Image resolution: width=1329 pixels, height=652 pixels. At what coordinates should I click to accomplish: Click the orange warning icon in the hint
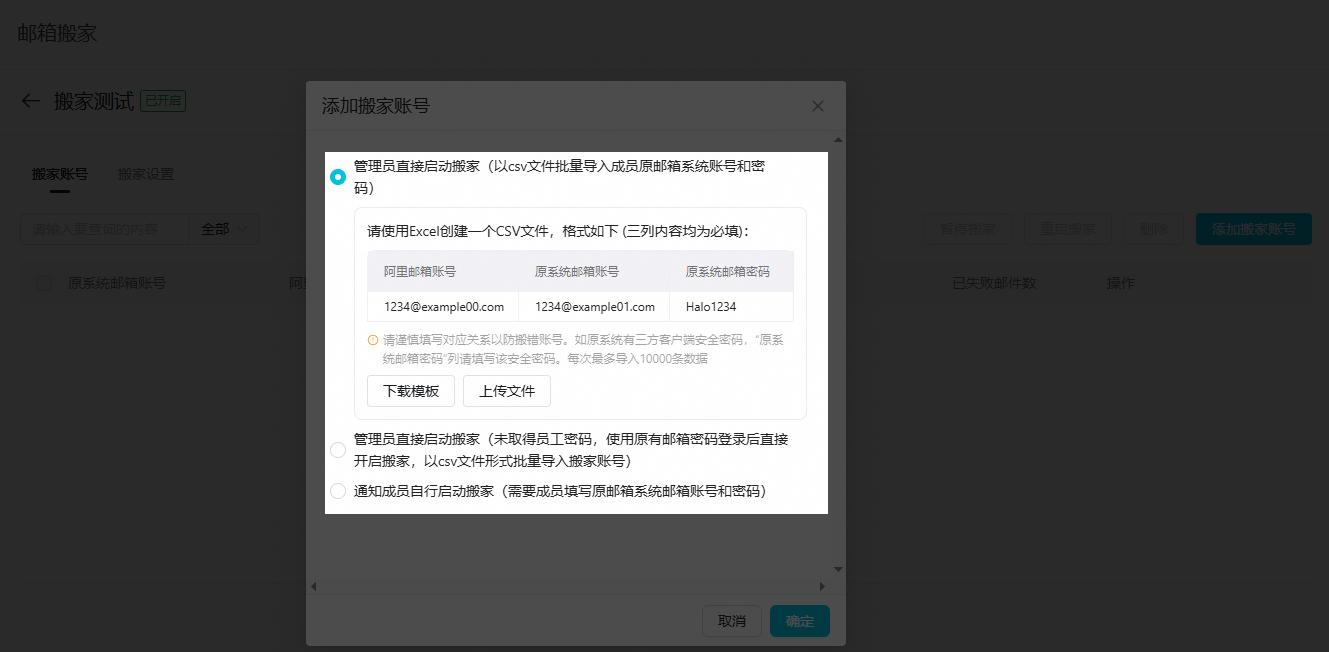click(373, 340)
